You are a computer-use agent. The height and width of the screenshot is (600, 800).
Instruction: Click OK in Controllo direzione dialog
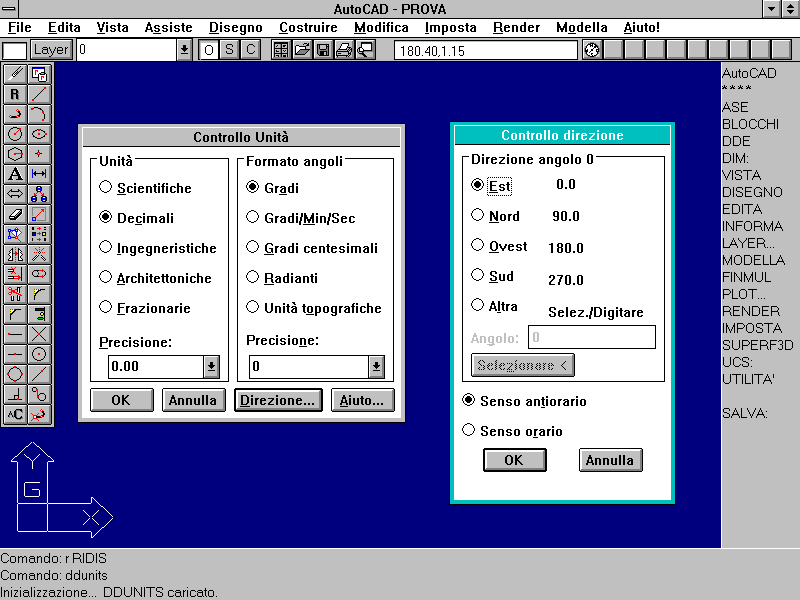pos(514,460)
